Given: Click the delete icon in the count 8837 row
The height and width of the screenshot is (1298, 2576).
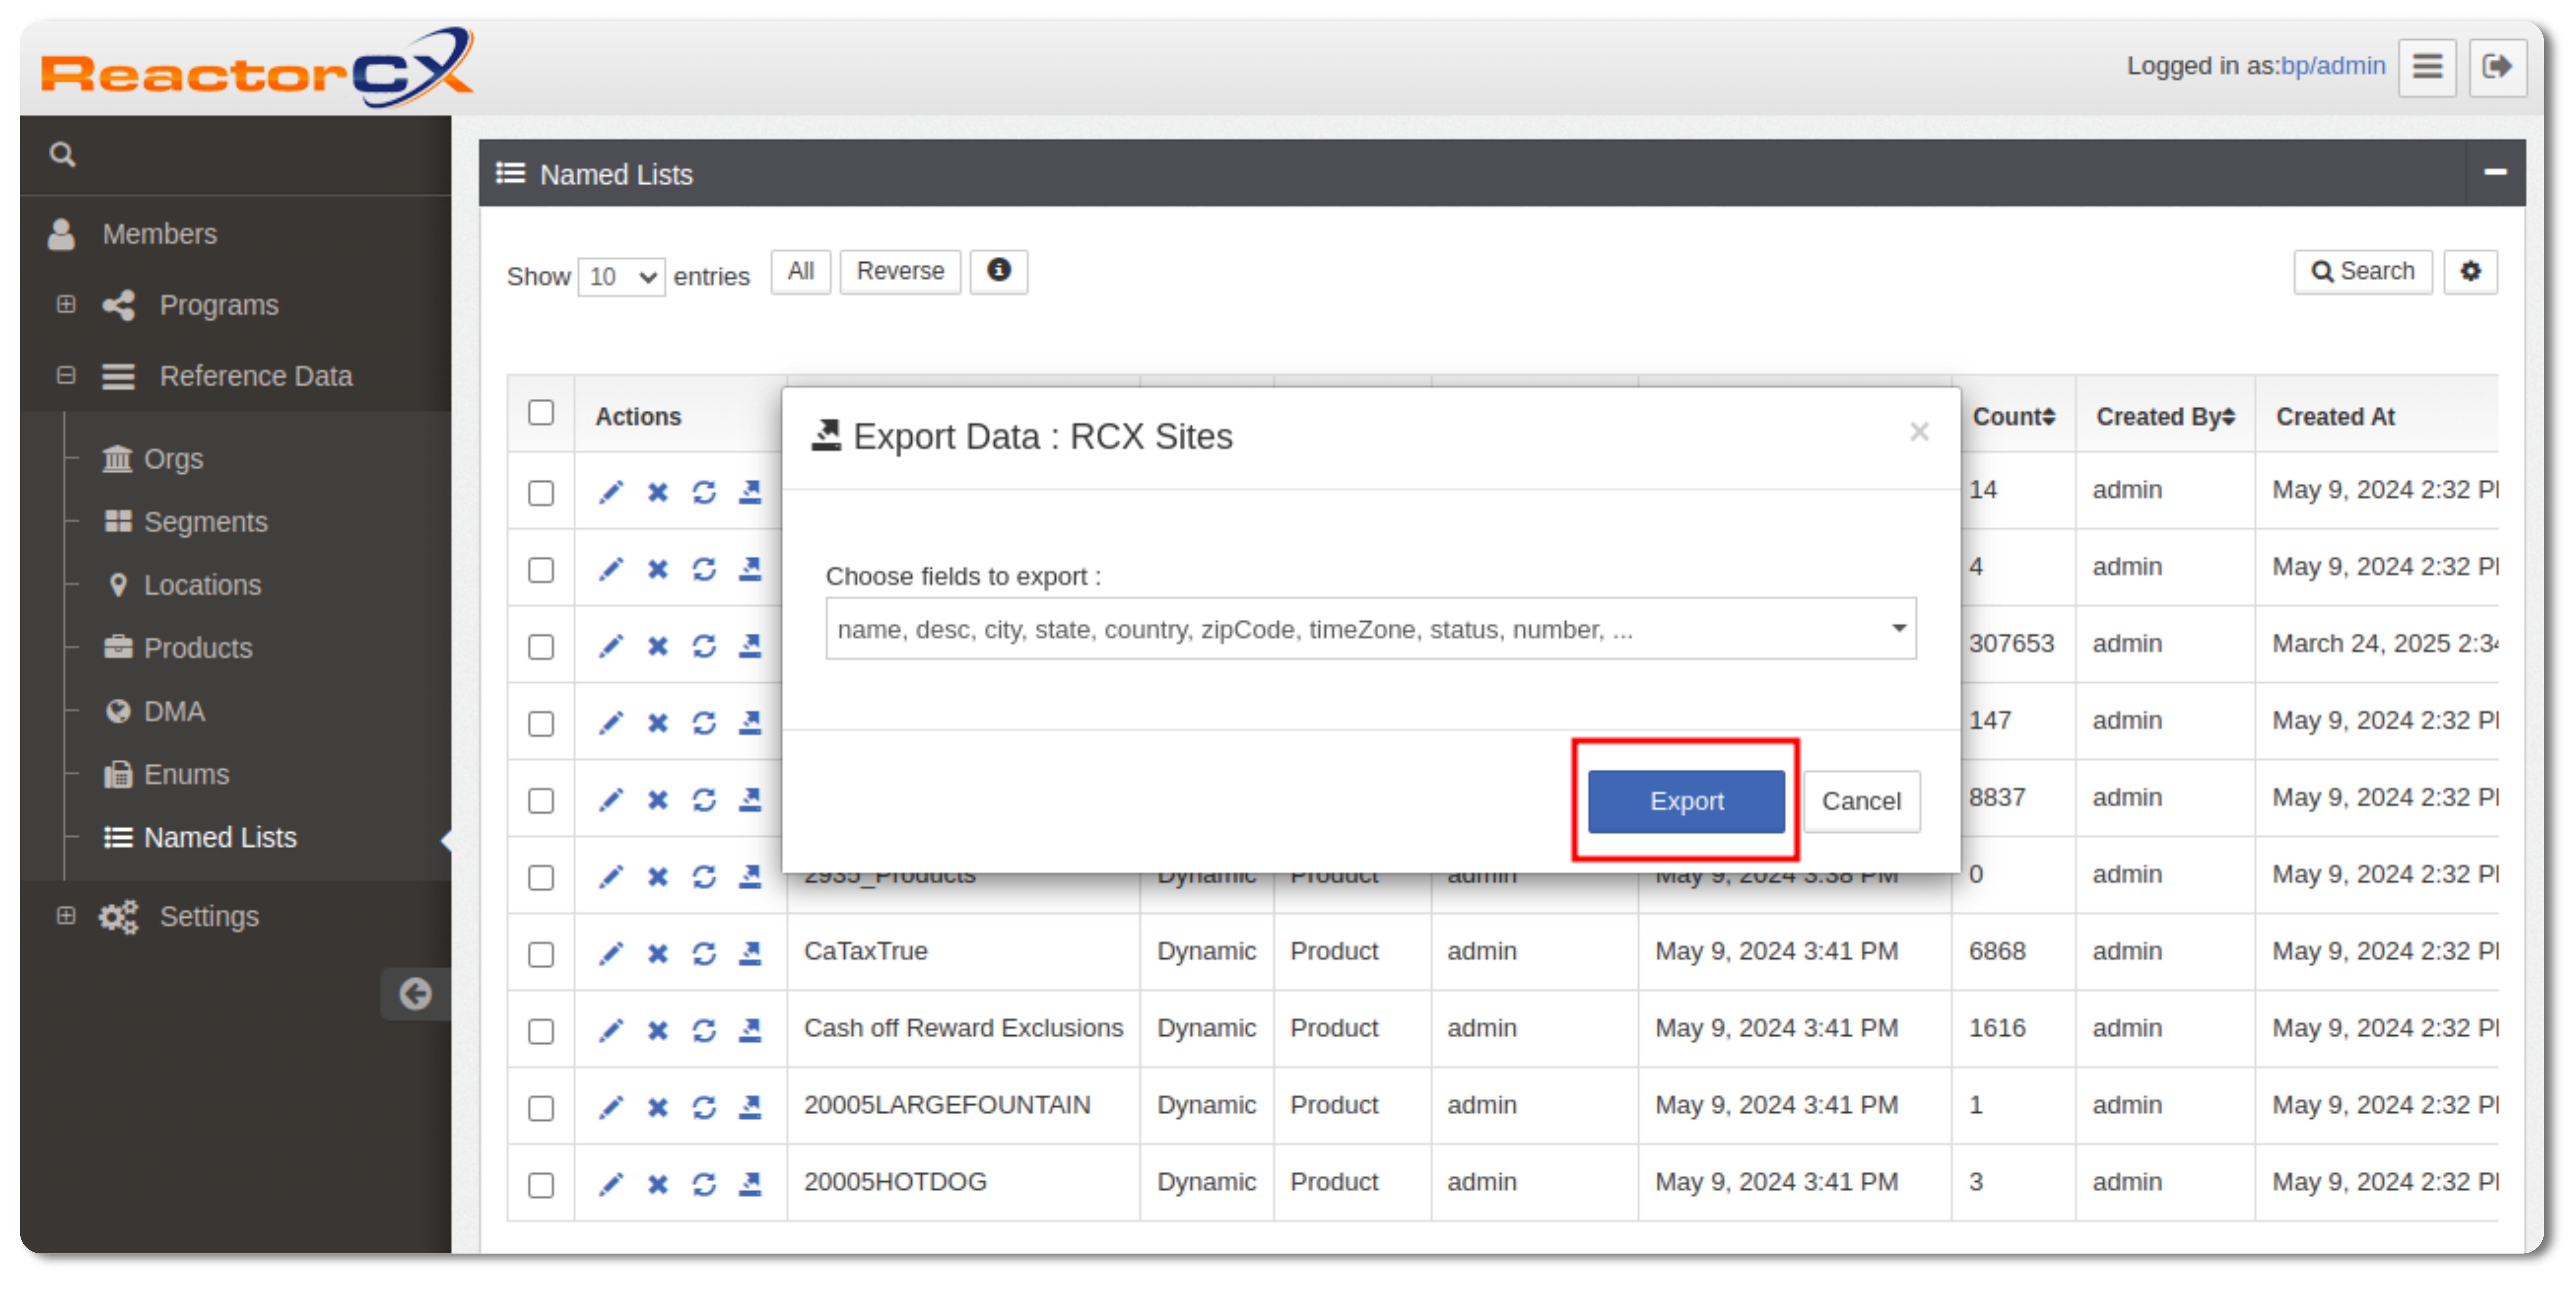Looking at the screenshot, I should click(657, 800).
